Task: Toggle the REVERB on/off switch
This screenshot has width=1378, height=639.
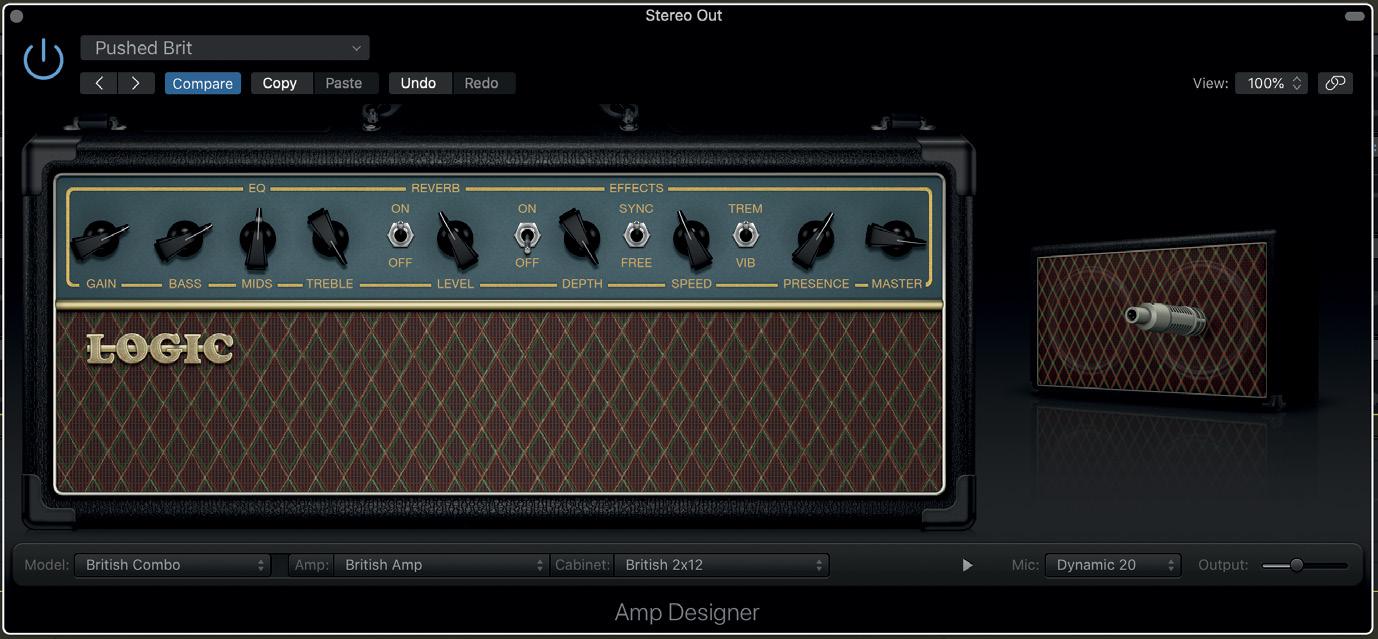Action: click(x=400, y=235)
